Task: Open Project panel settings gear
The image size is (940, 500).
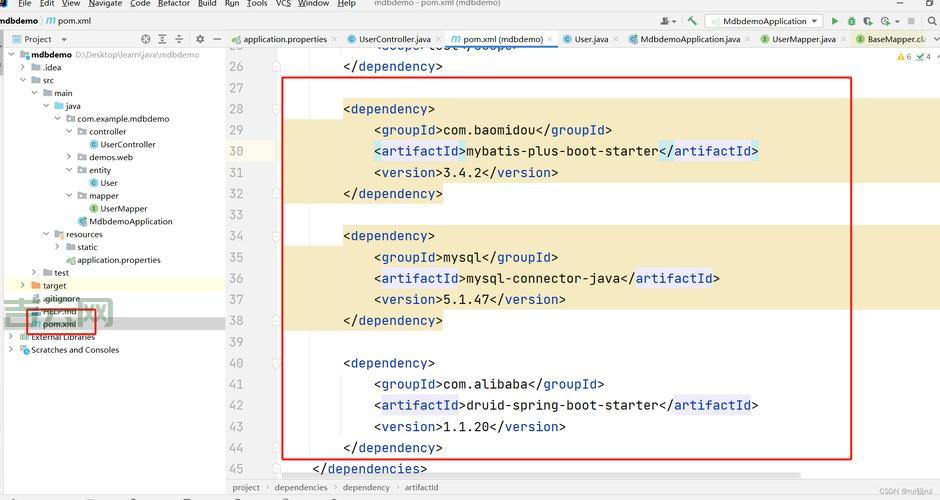Action: tap(200, 39)
